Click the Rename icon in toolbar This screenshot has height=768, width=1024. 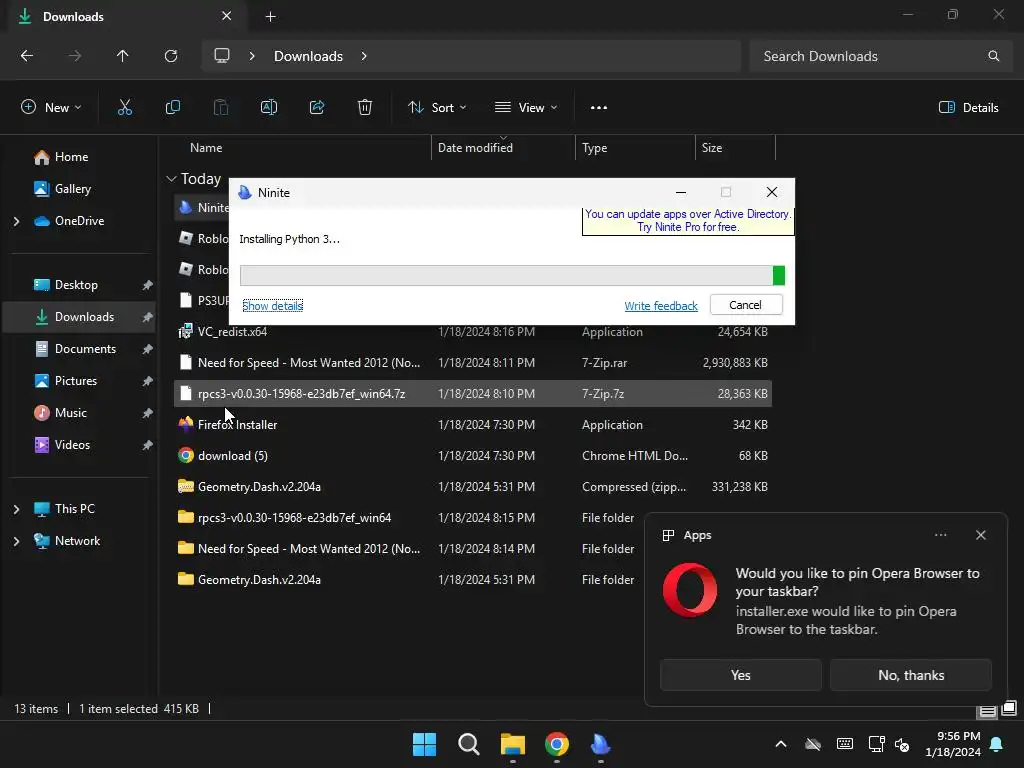click(x=269, y=108)
